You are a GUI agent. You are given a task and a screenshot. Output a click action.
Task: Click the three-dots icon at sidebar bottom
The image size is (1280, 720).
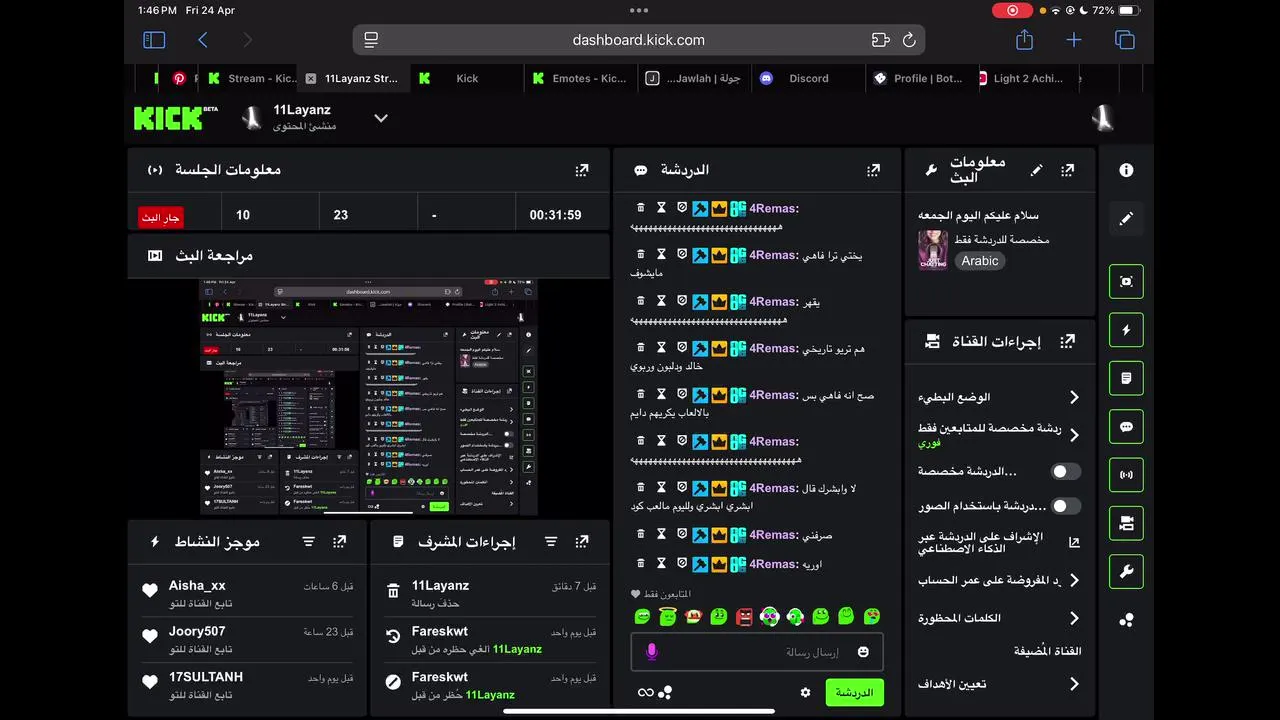tap(1126, 620)
